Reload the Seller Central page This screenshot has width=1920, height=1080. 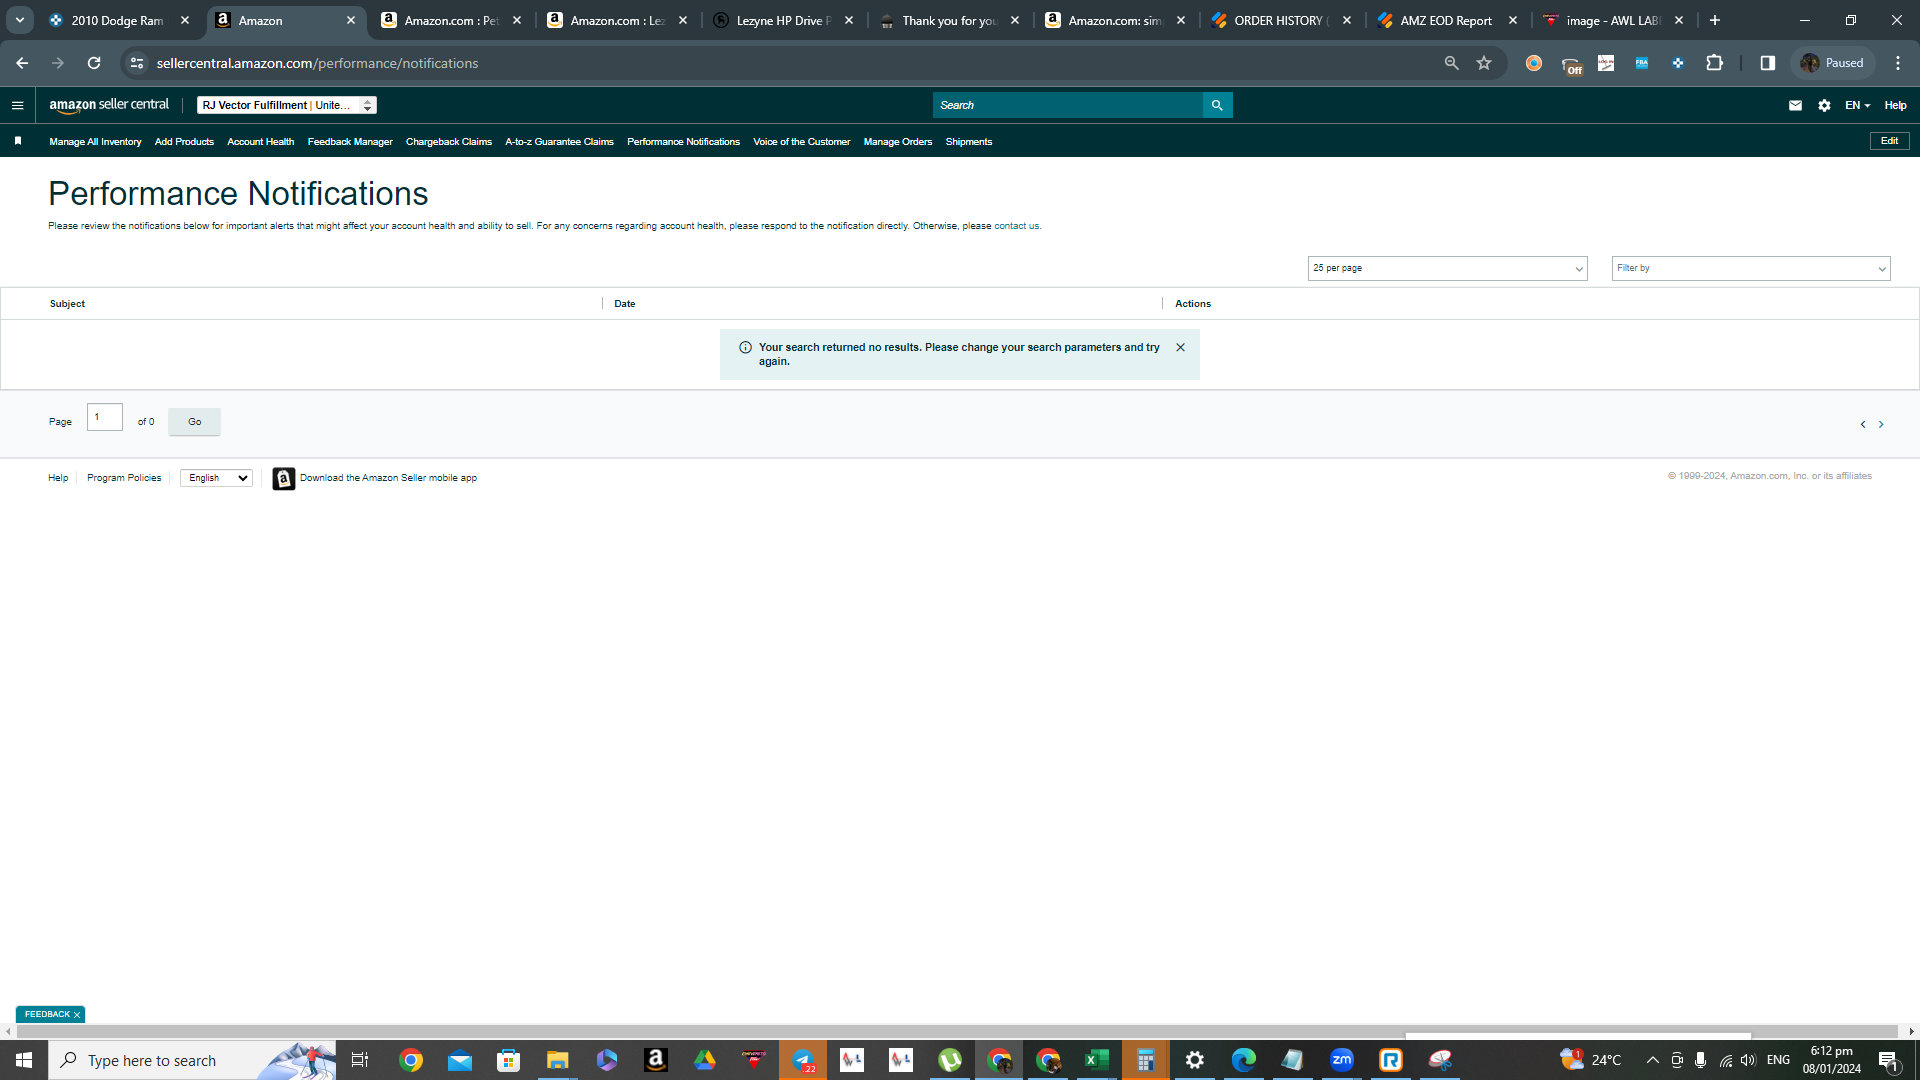pyautogui.click(x=94, y=63)
